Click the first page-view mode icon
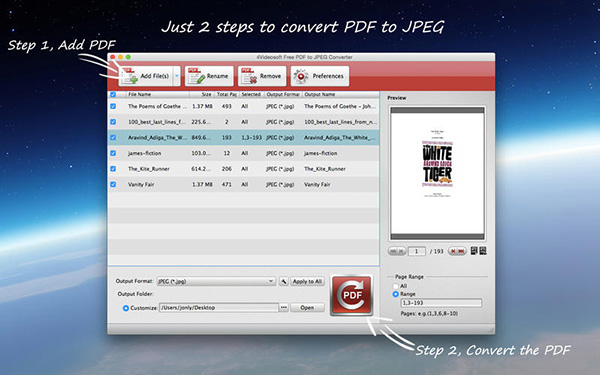 click(474, 251)
